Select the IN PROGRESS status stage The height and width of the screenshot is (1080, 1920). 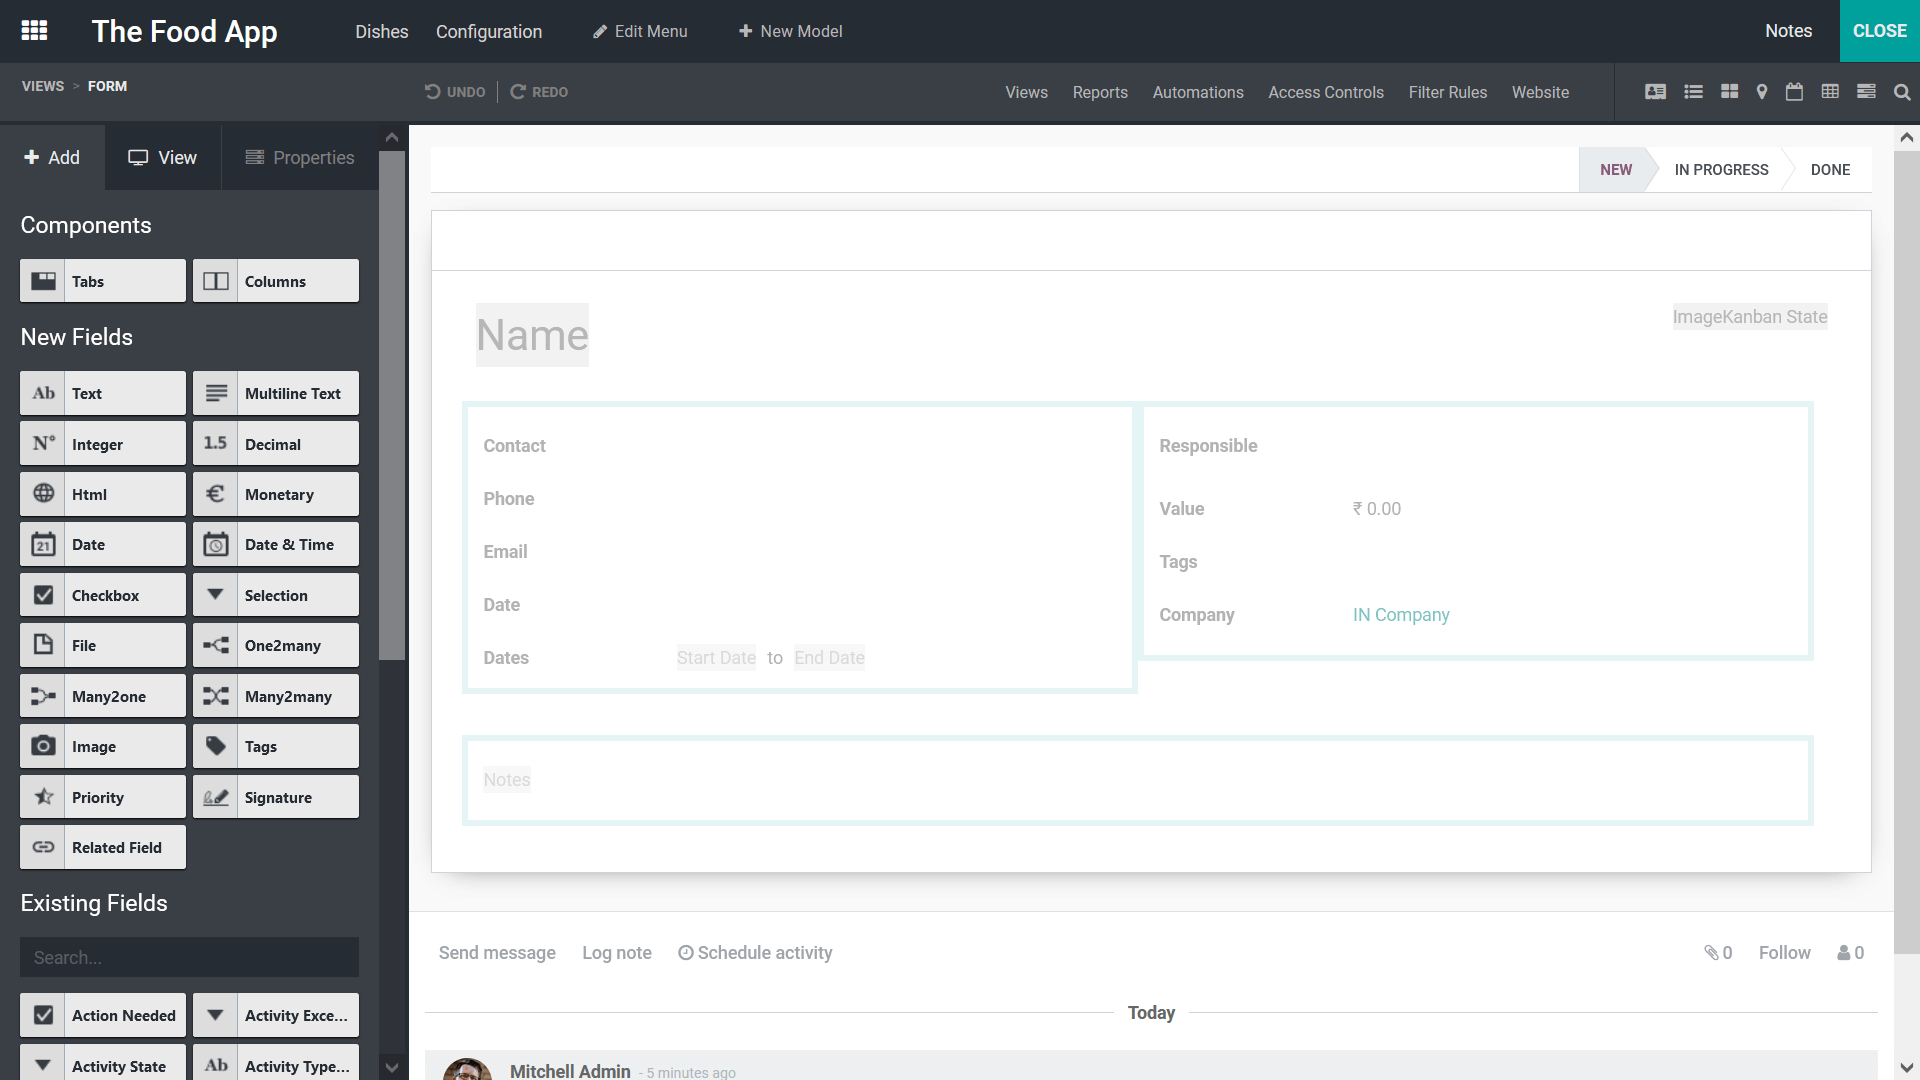click(1721, 170)
